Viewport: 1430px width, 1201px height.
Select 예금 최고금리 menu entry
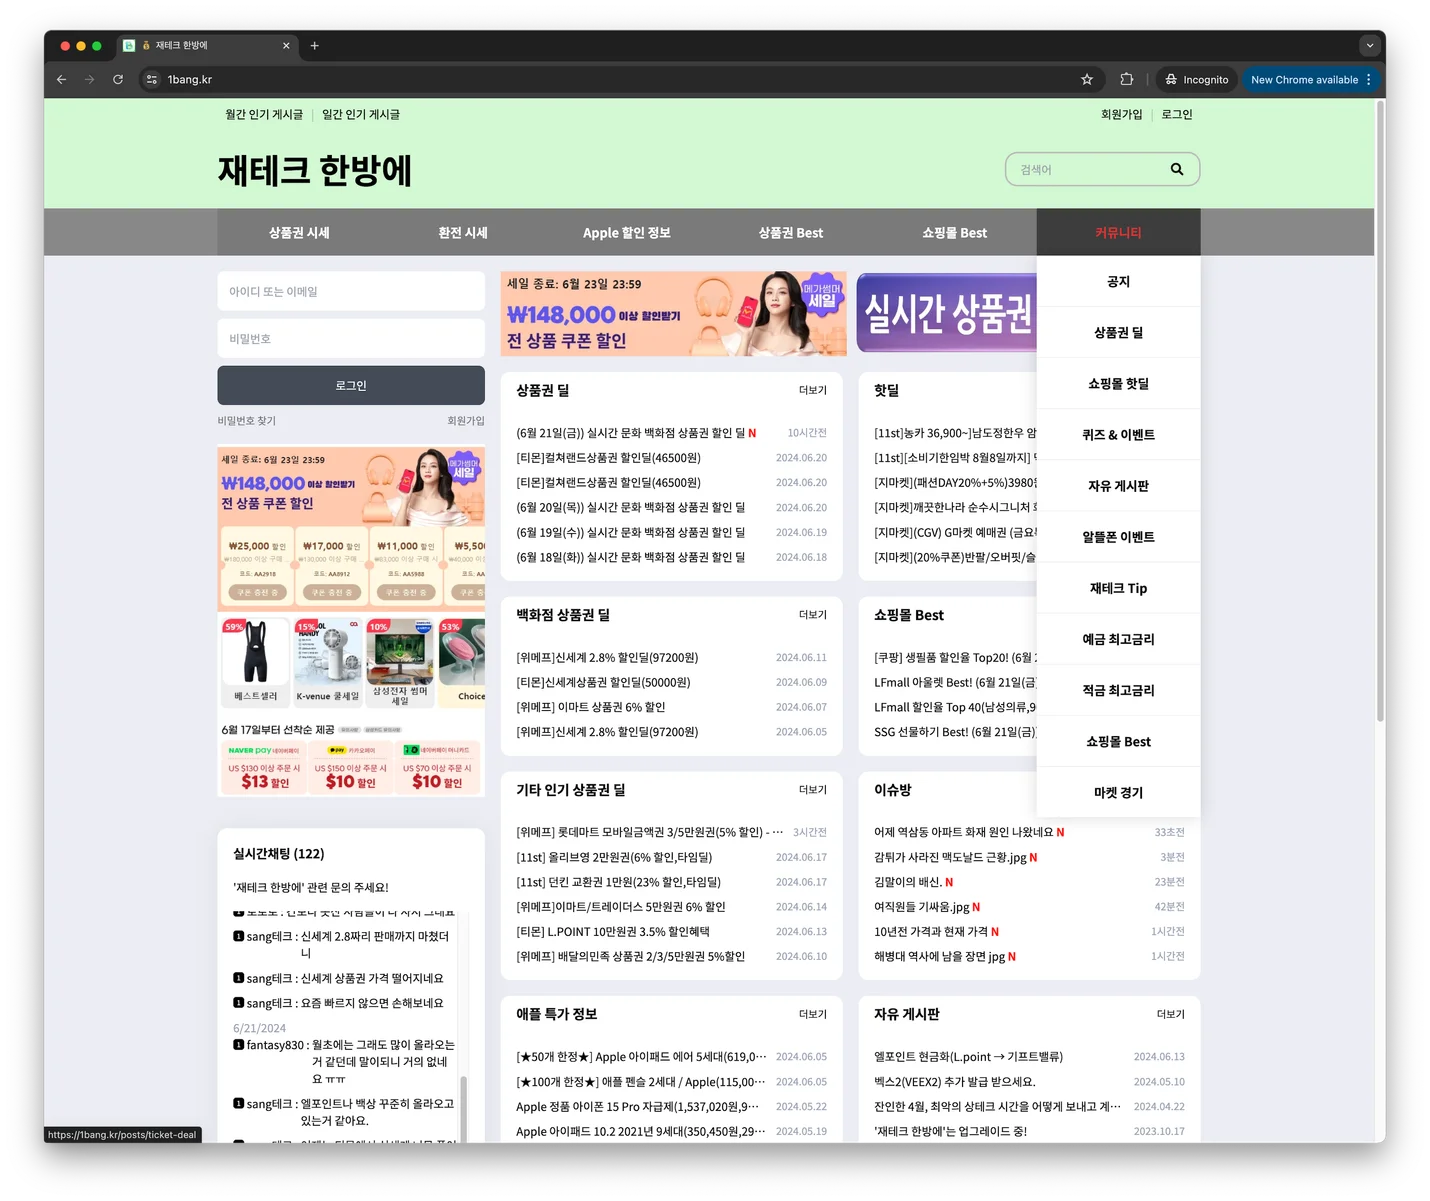[1118, 639]
